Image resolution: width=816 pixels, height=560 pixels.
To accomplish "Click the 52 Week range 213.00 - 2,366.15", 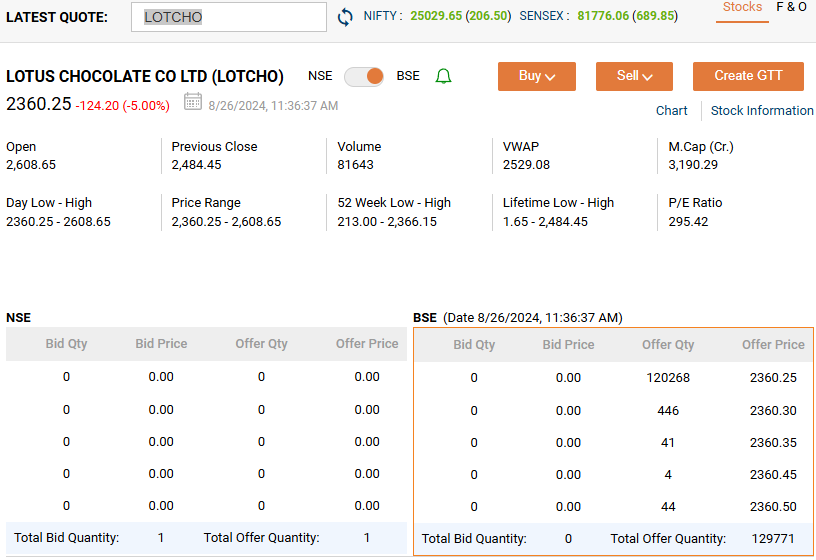I will tap(387, 222).
